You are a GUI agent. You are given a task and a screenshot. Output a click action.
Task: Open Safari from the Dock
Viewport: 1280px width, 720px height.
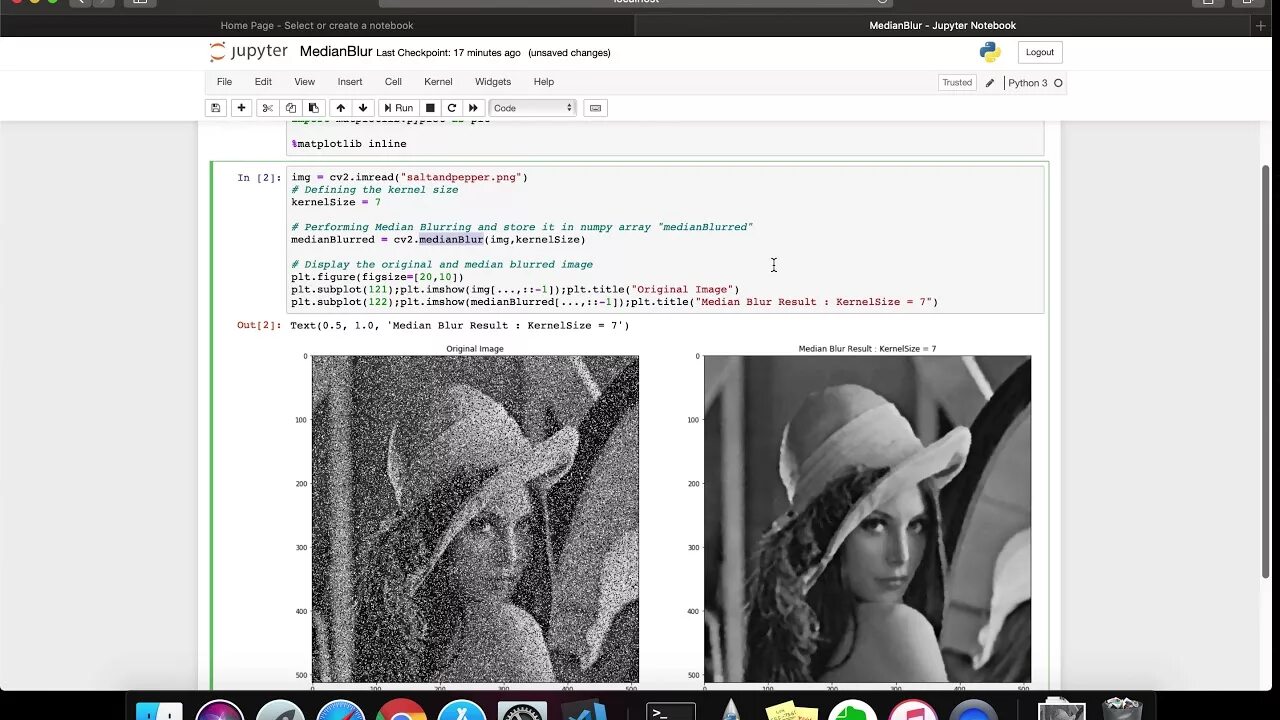click(341, 710)
